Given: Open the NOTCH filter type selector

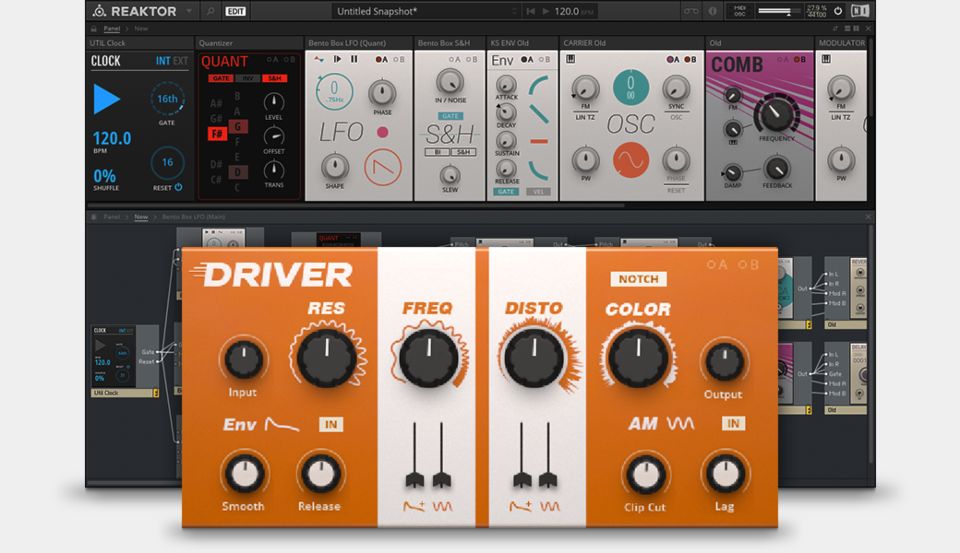Looking at the screenshot, I should pos(639,280).
